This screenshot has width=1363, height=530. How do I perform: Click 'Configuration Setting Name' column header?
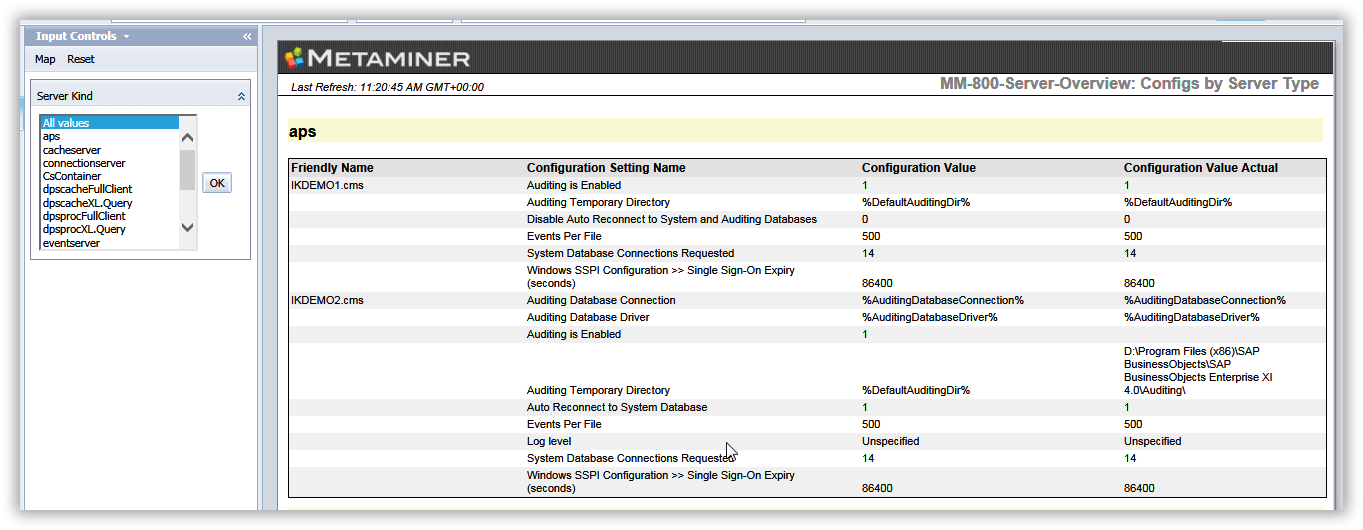pyautogui.click(x=606, y=168)
